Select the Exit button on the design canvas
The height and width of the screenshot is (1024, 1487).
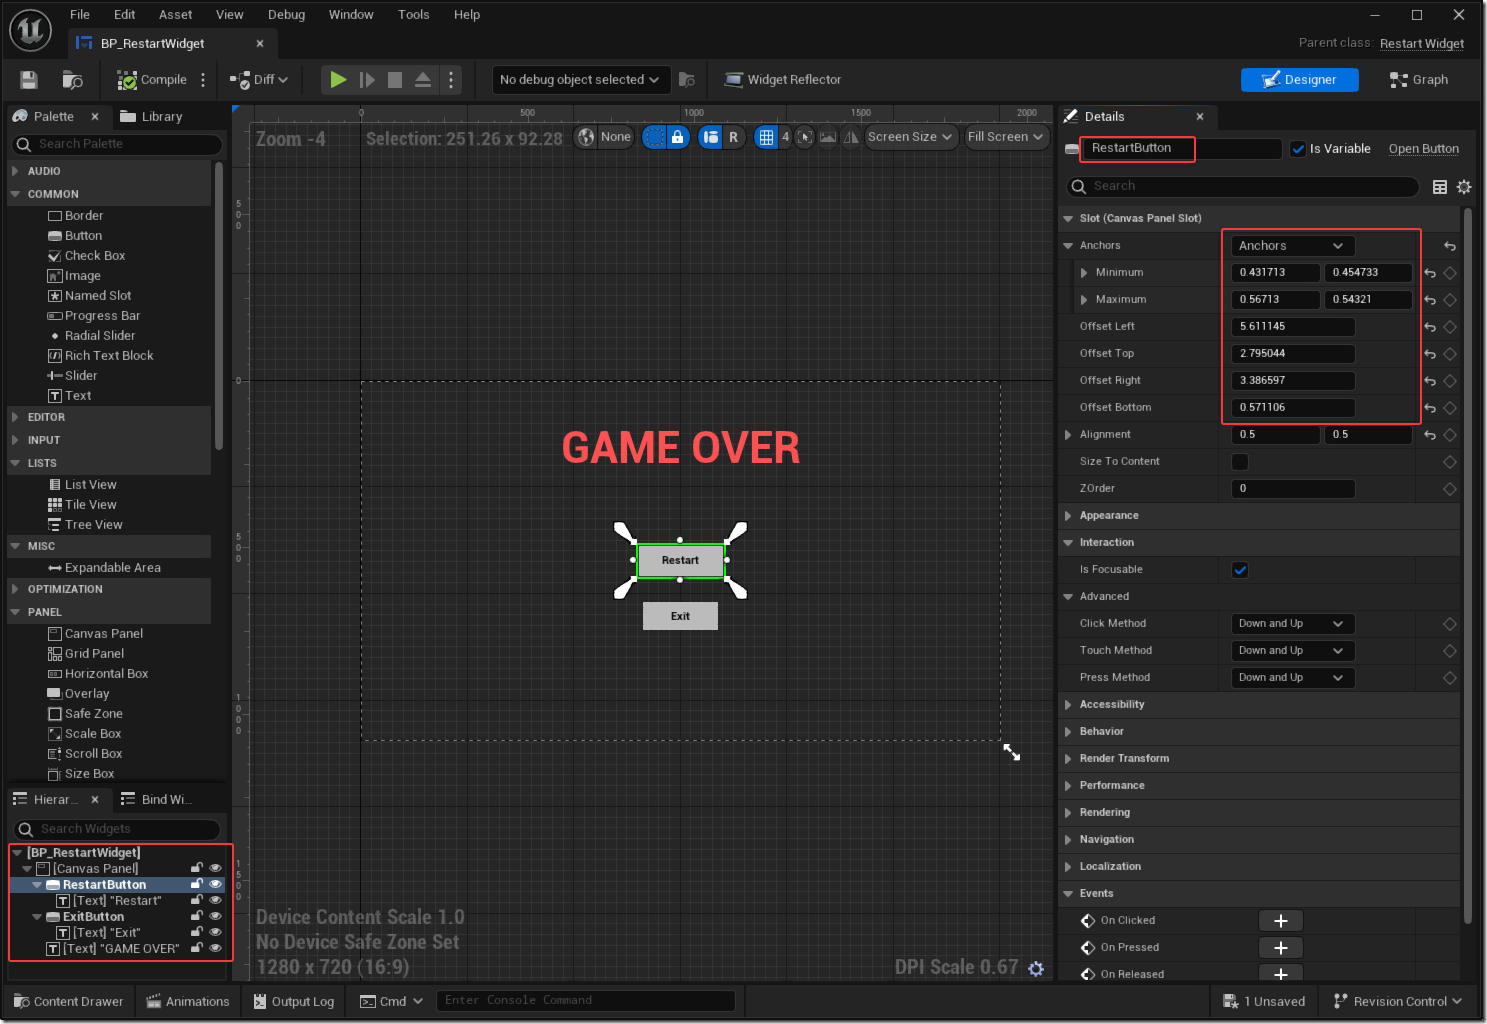[680, 616]
